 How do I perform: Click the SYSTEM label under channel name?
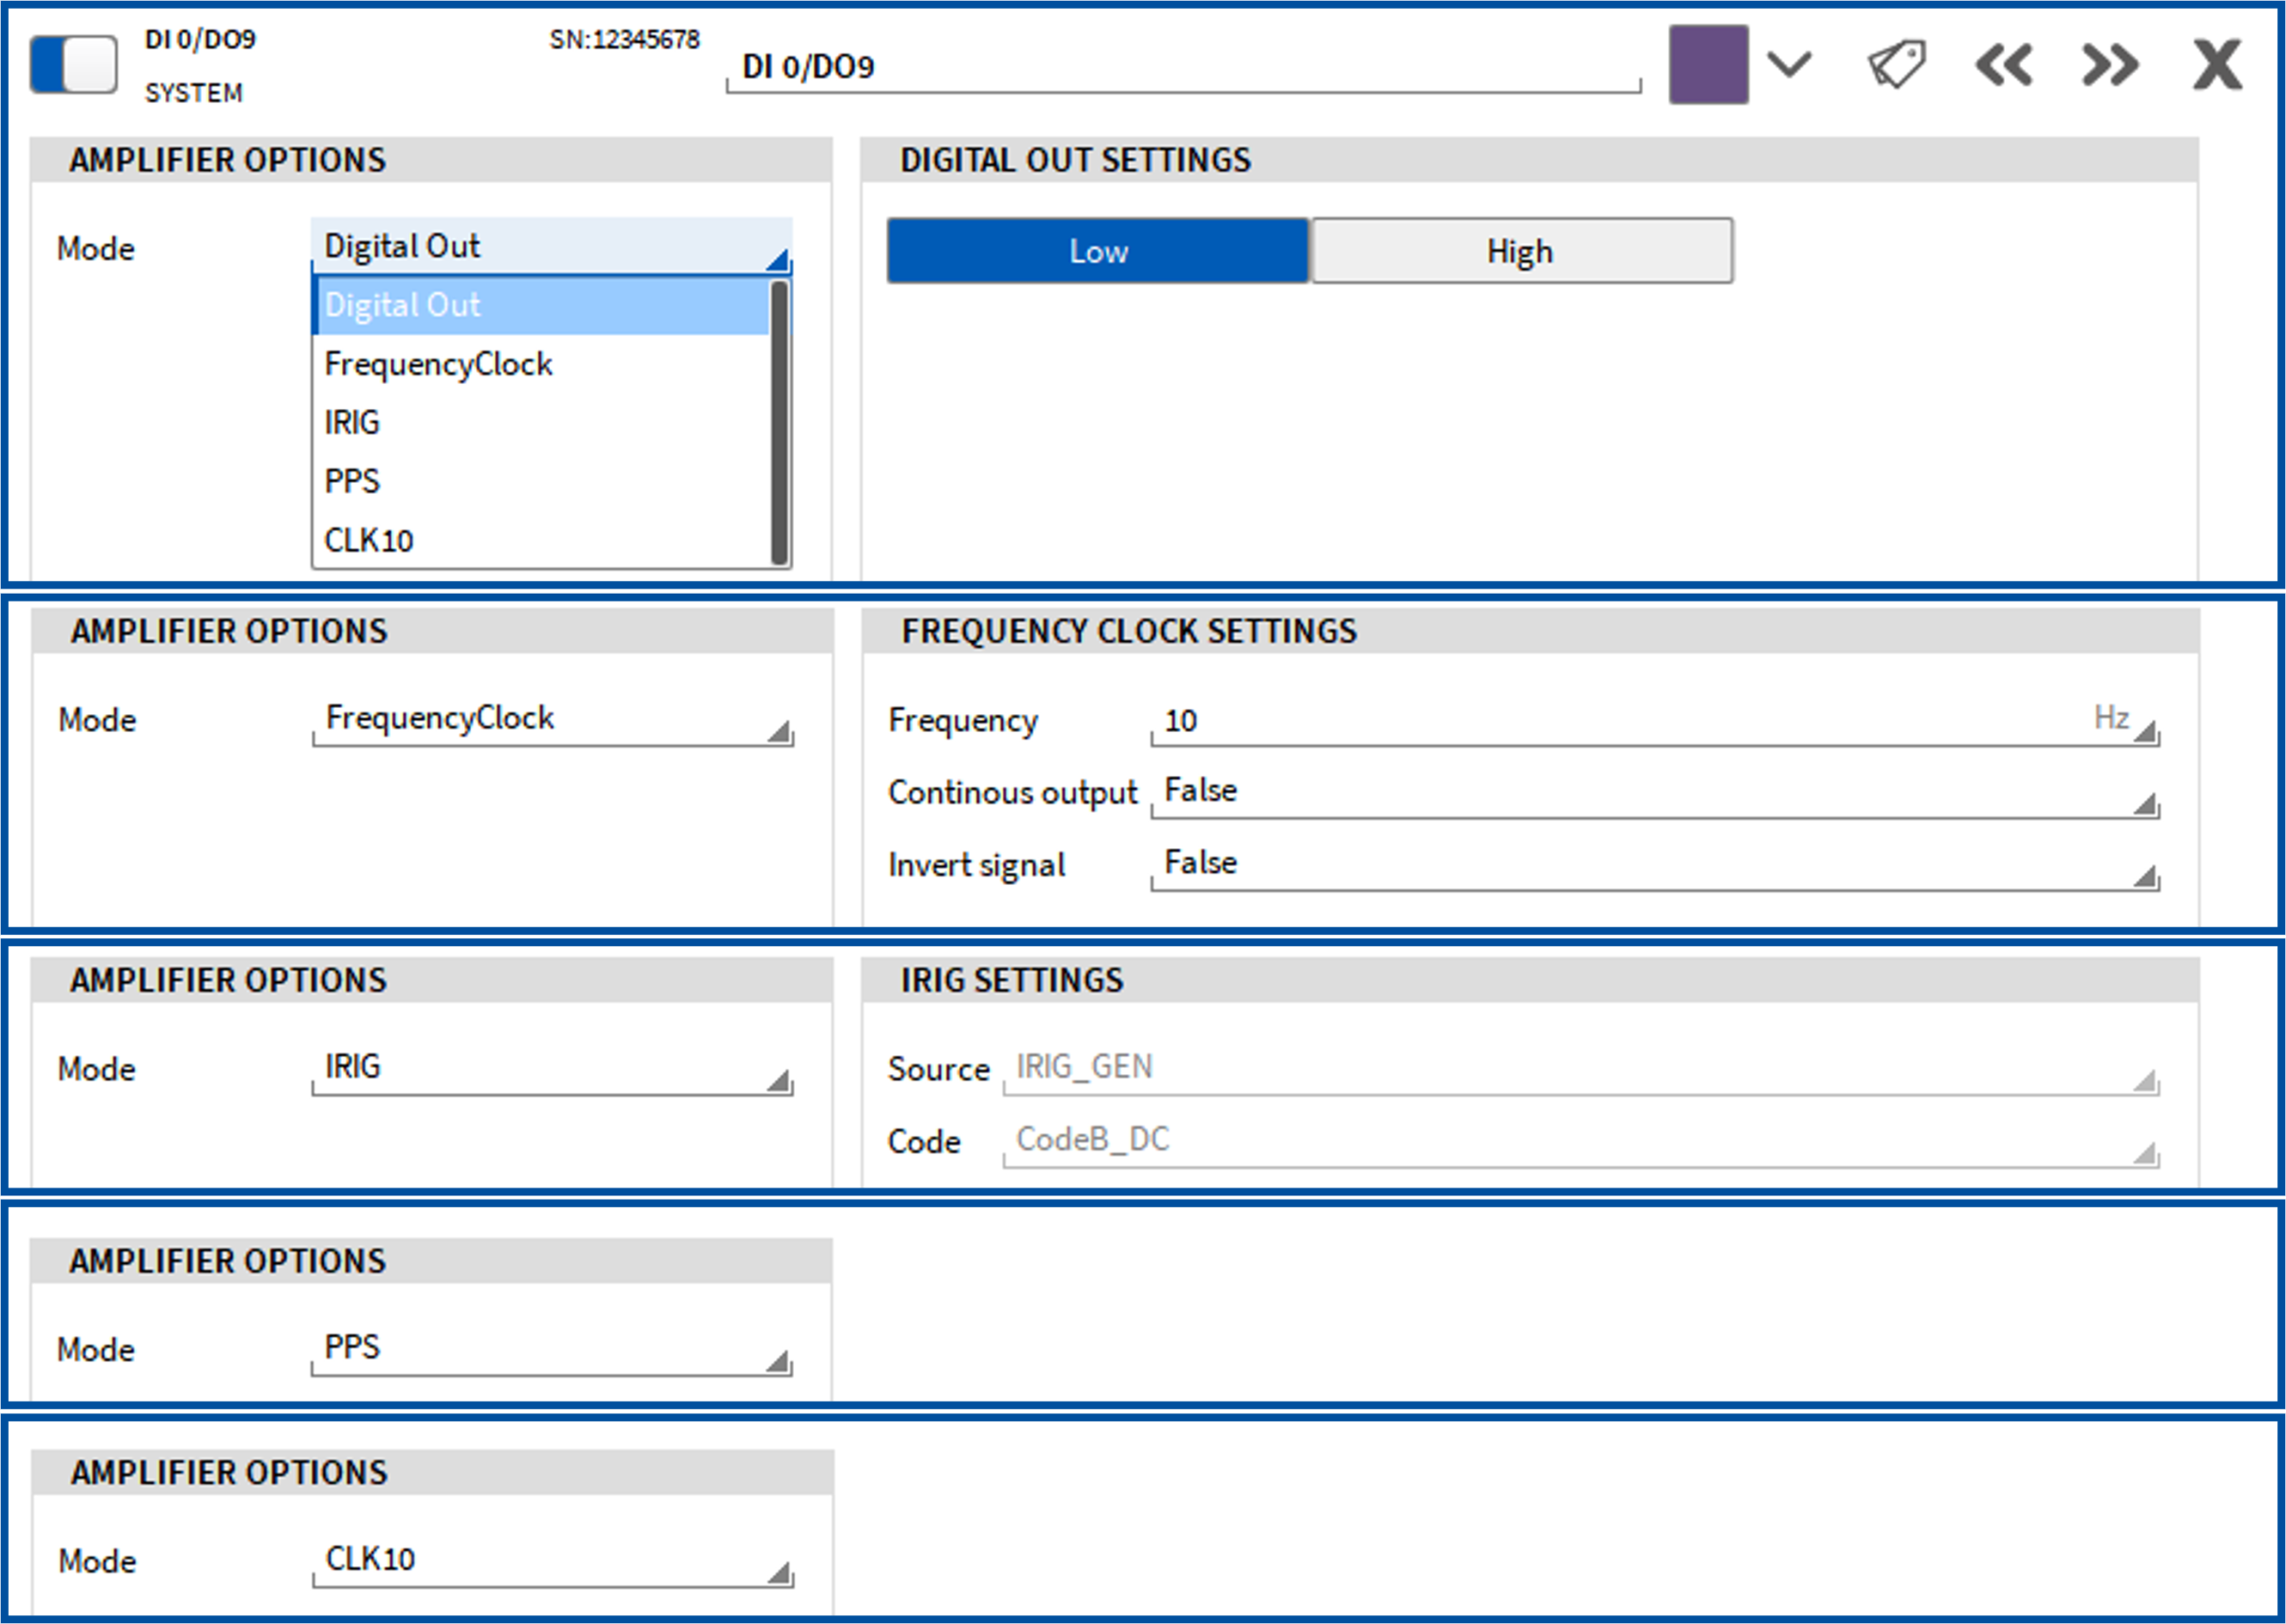pyautogui.click(x=194, y=93)
